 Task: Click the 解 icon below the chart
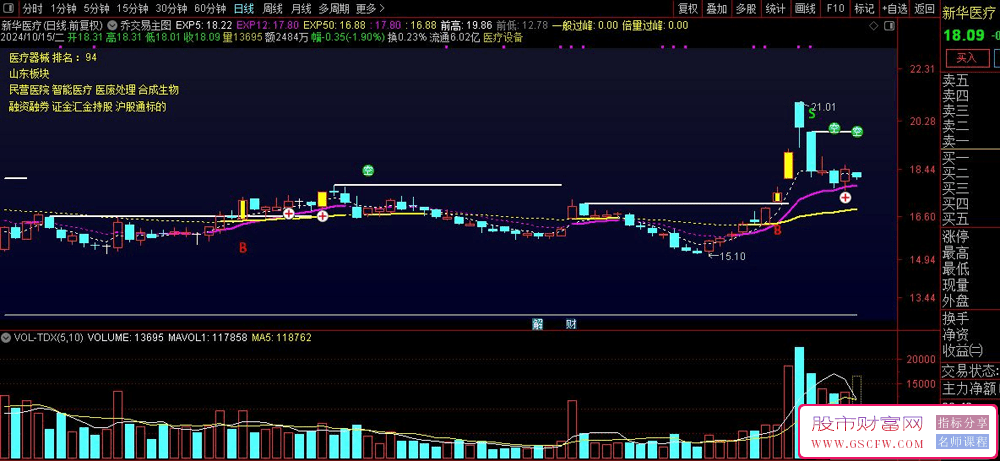[x=538, y=323]
